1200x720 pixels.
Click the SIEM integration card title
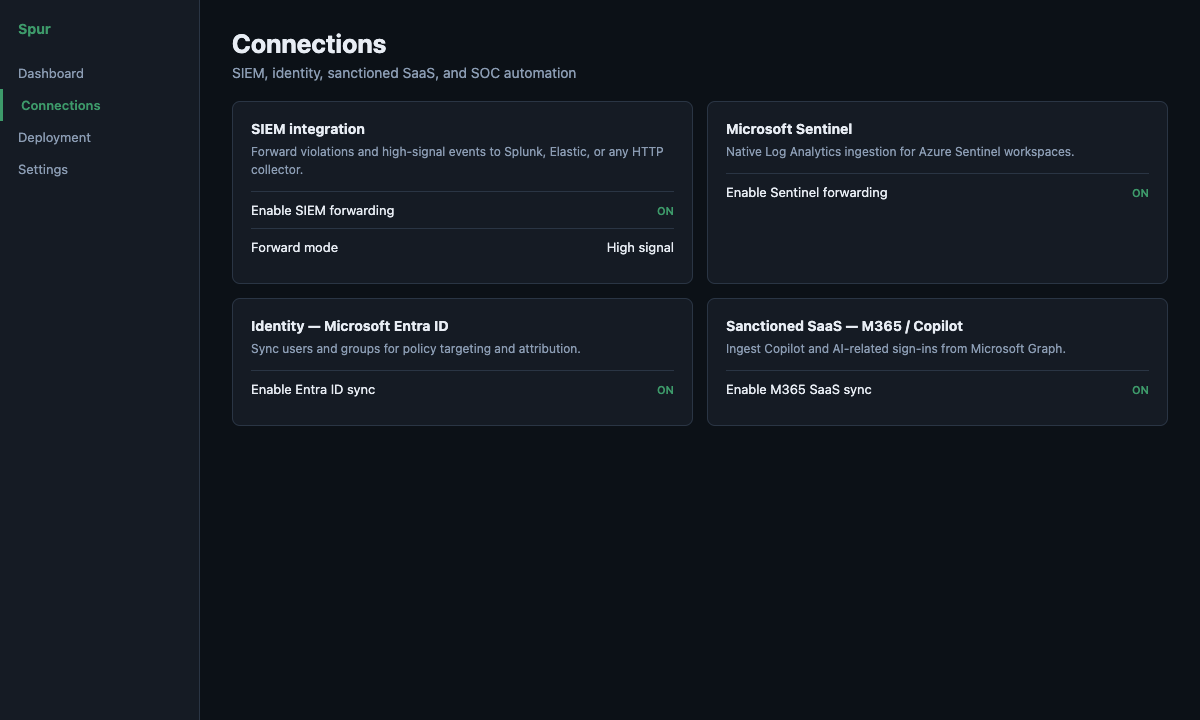point(308,129)
